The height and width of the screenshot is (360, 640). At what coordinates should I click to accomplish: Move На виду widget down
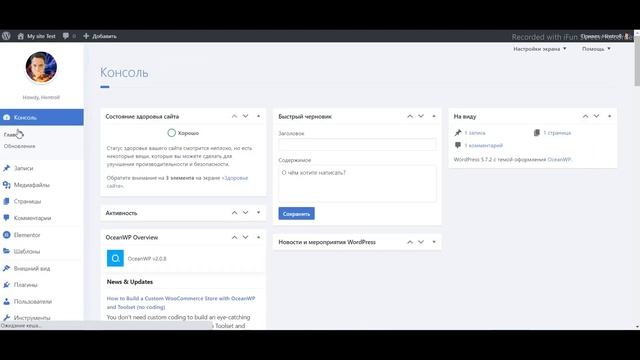pyautogui.click(x=596, y=116)
